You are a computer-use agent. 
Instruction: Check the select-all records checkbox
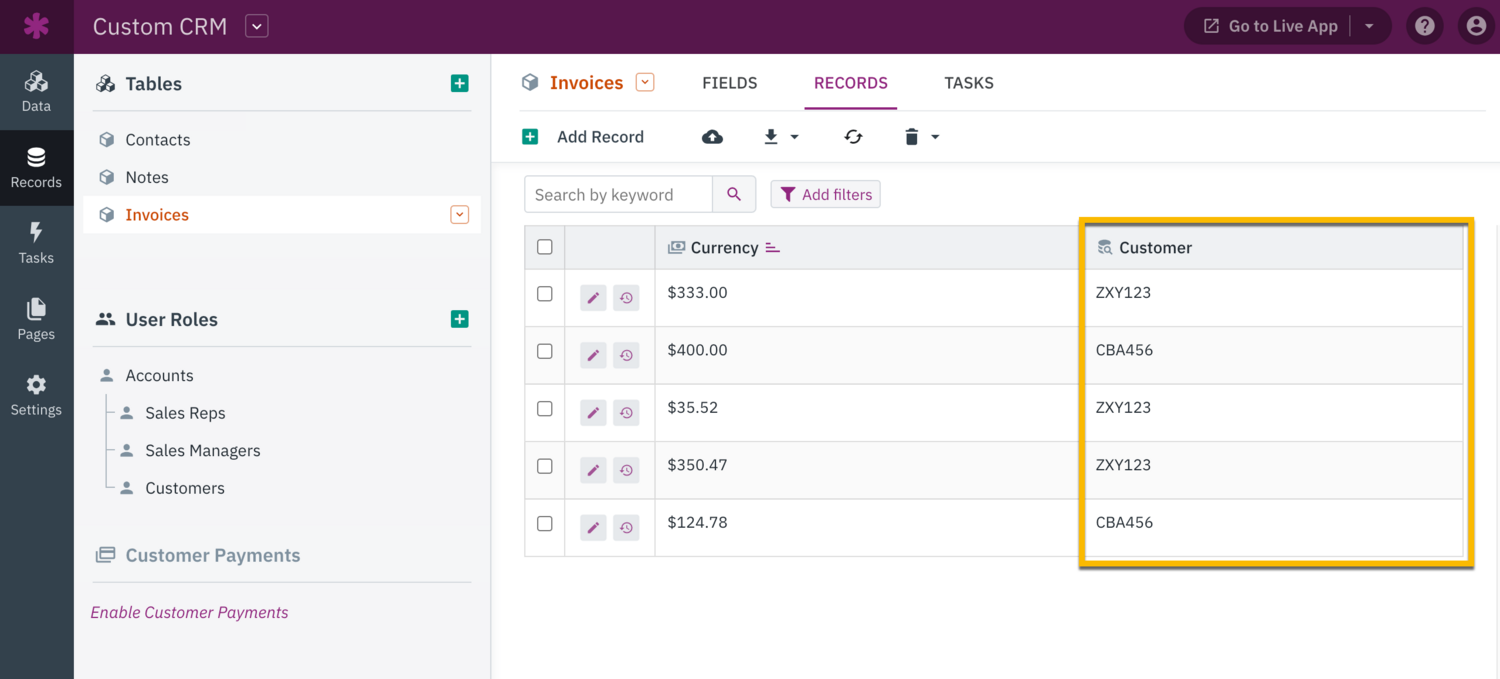(544, 246)
